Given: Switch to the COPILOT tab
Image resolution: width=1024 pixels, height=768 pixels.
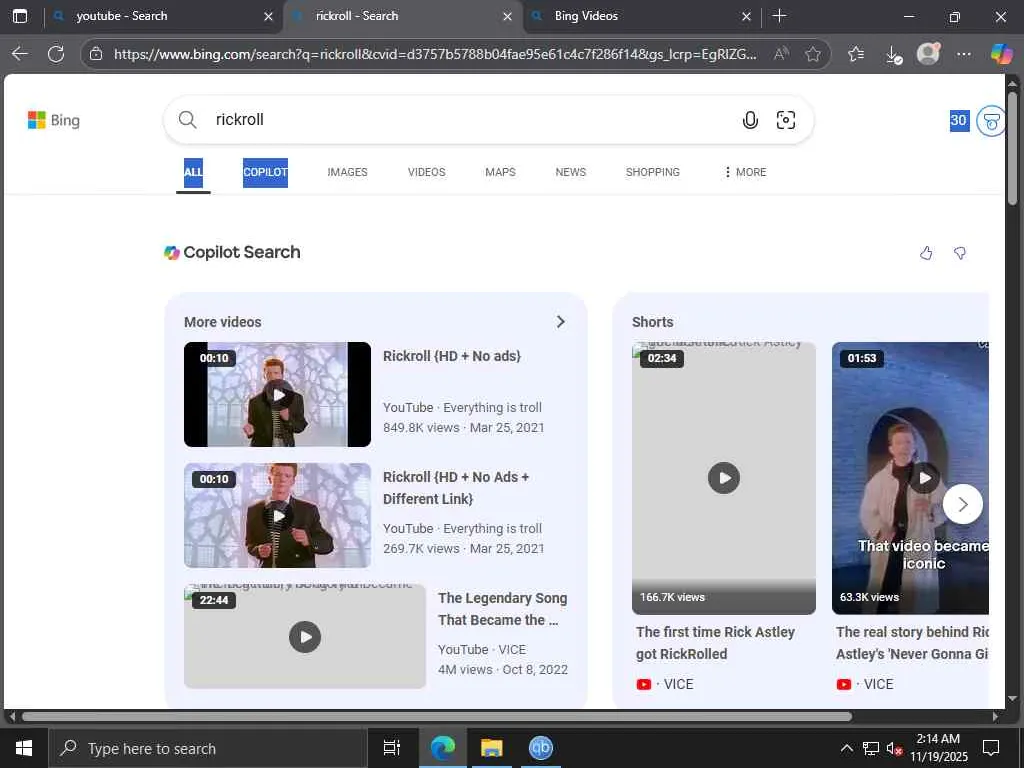Looking at the screenshot, I should [x=265, y=172].
